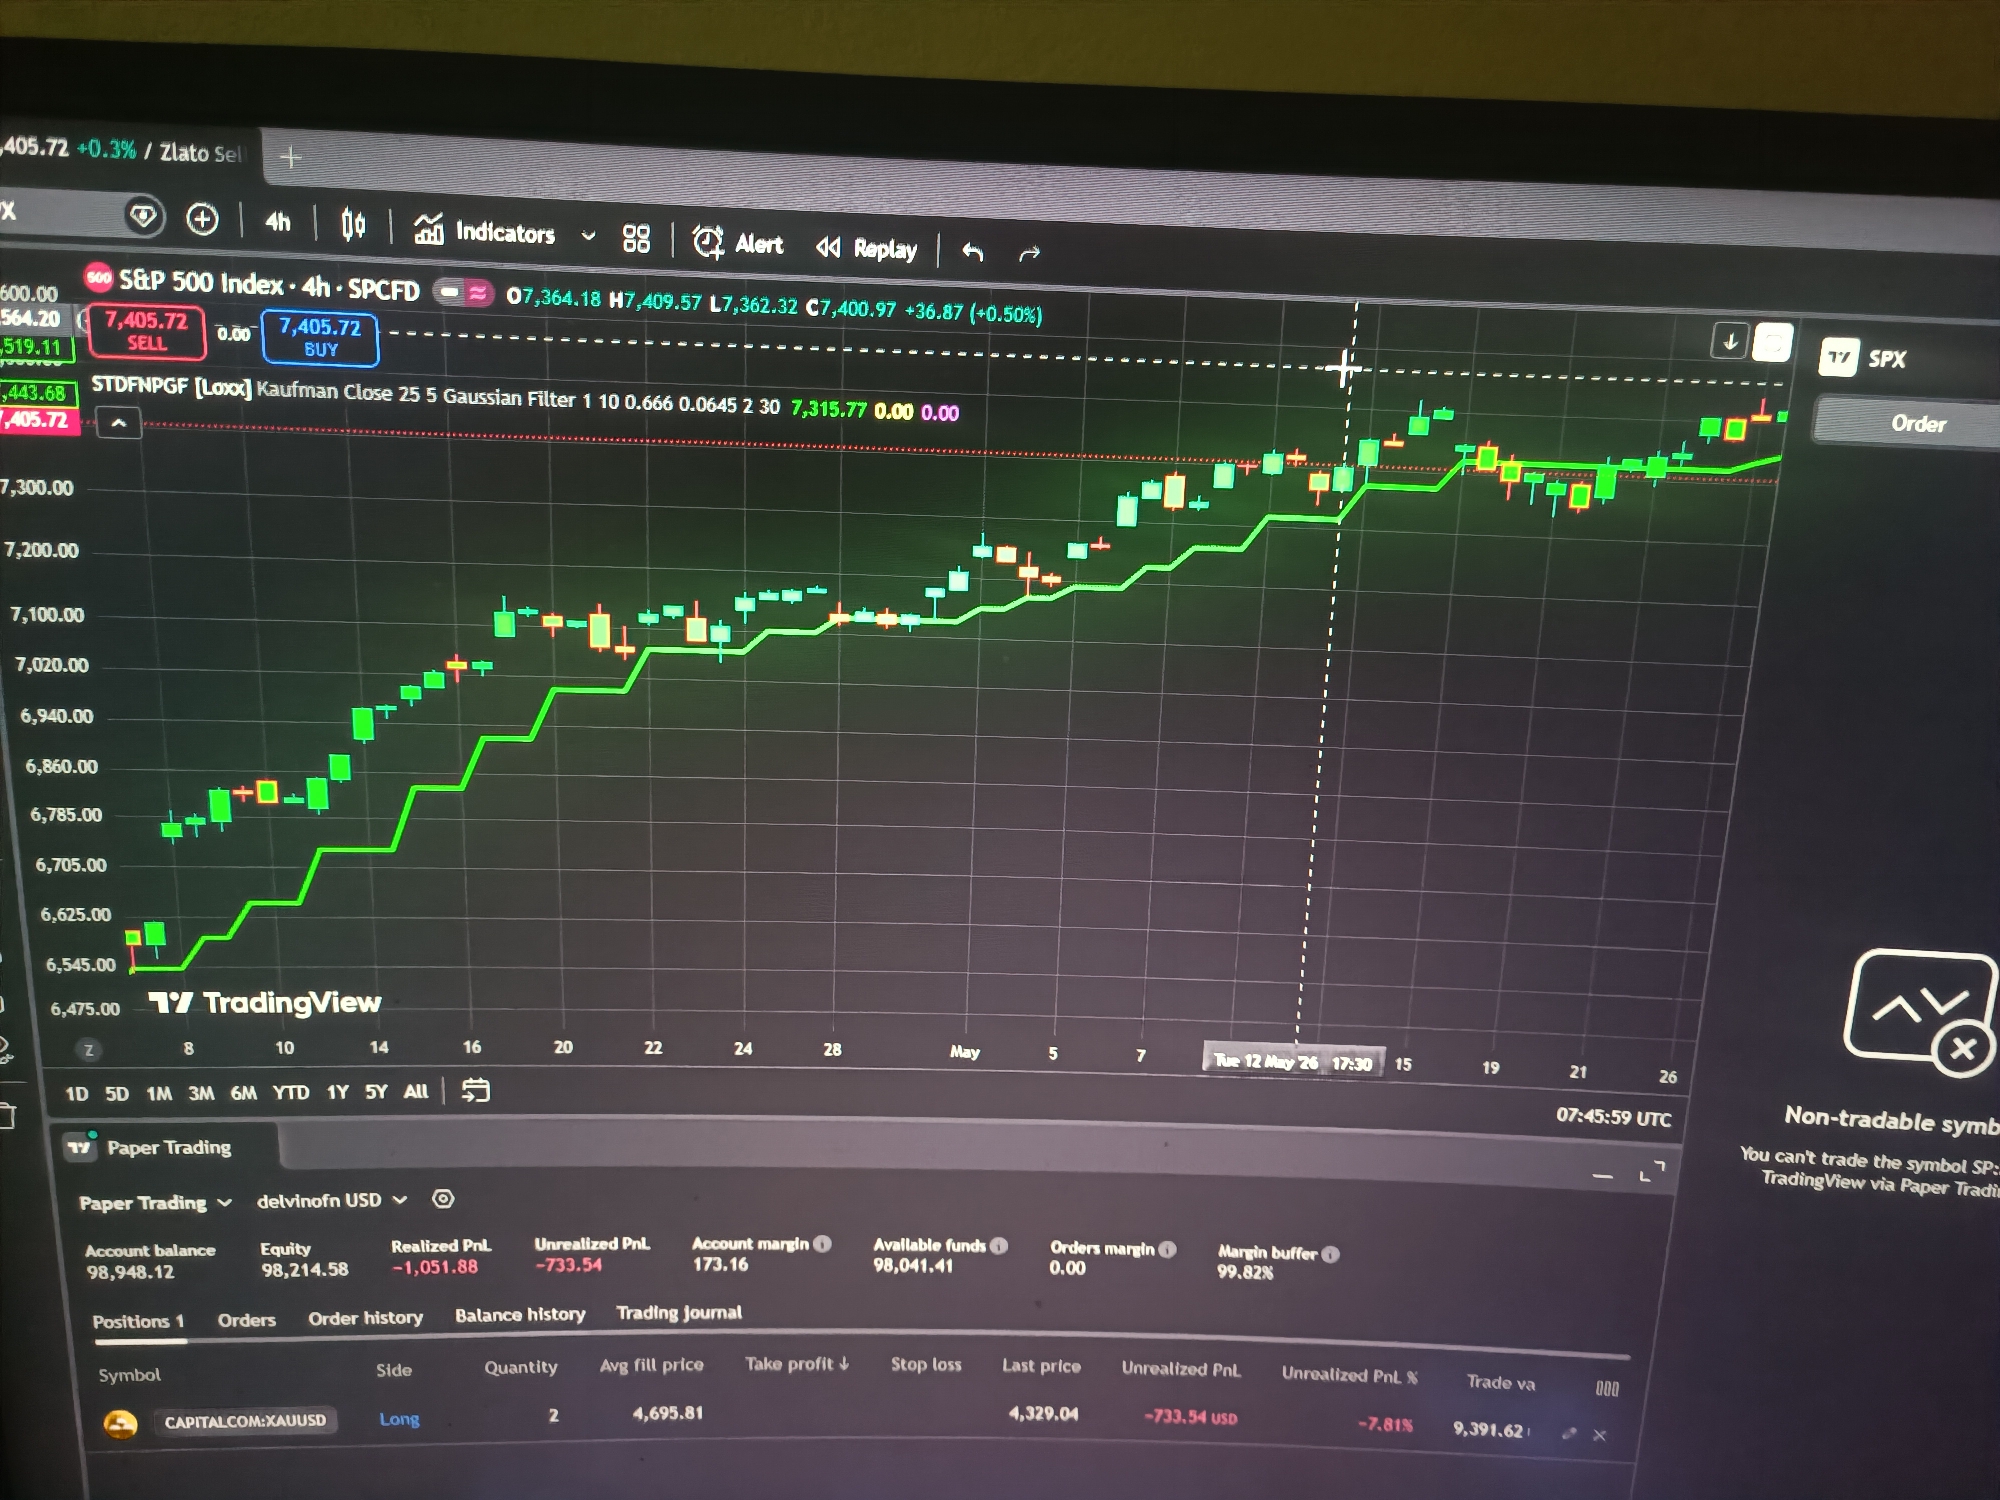
Task: Open the Indicators dialog
Action: 485,231
